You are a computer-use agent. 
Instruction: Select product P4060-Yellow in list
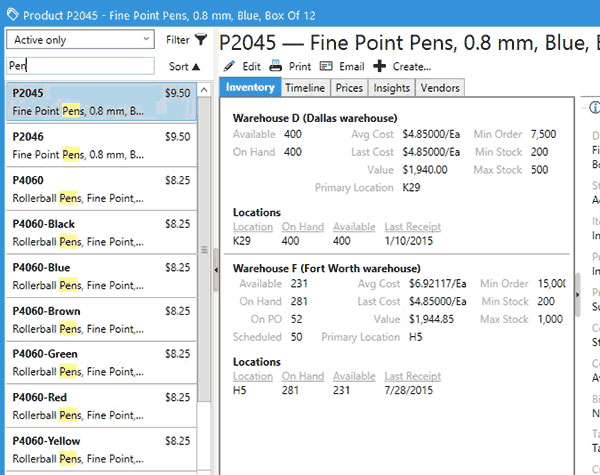101,450
